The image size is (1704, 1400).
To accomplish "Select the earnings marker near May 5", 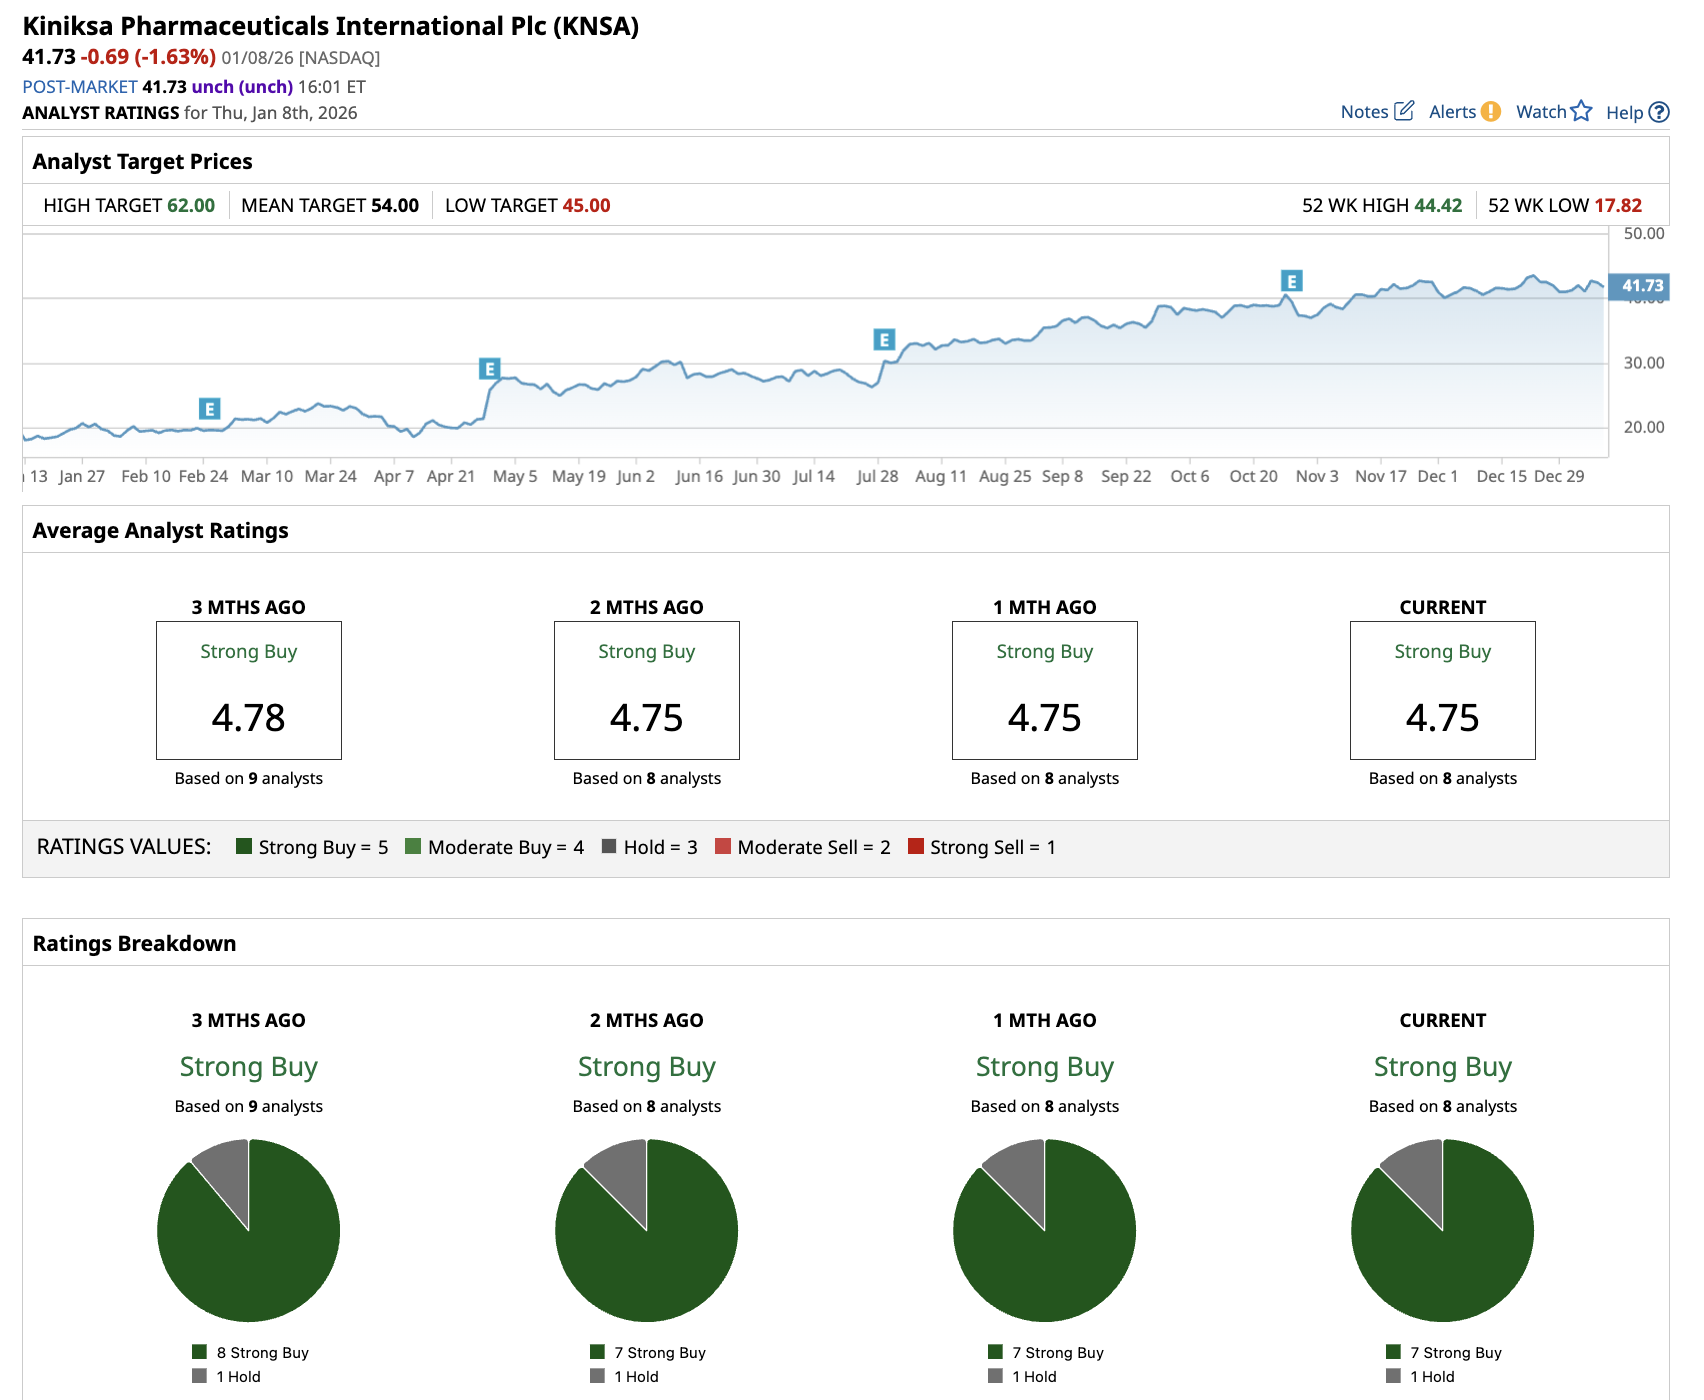I will click(489, 369).
